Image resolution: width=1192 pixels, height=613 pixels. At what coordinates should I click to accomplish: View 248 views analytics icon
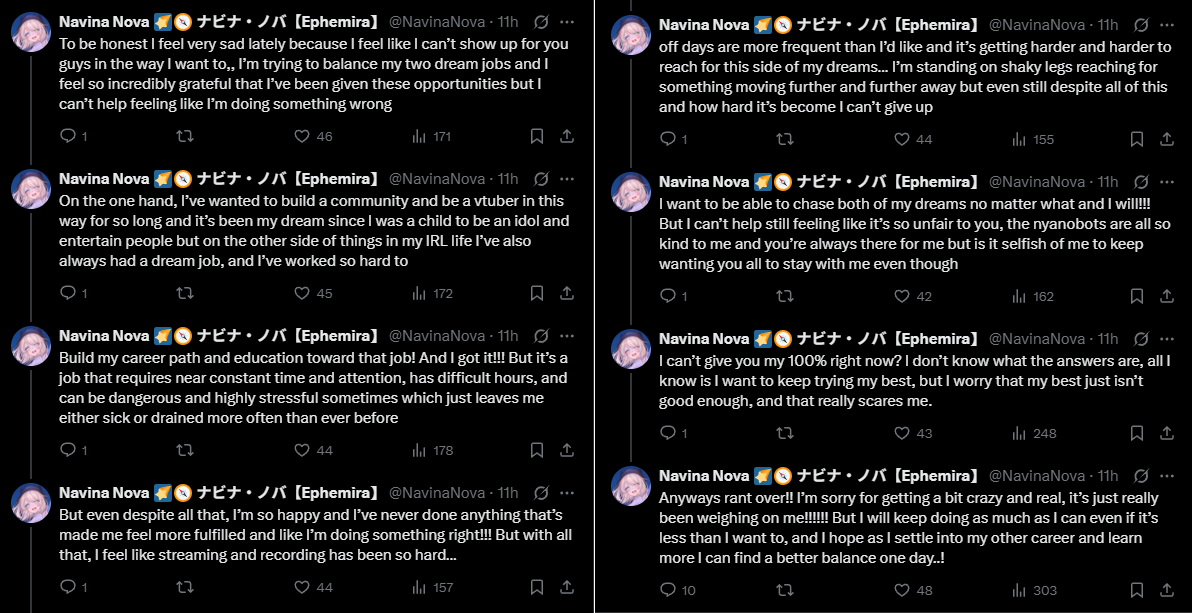click(x=1019, y=433)
